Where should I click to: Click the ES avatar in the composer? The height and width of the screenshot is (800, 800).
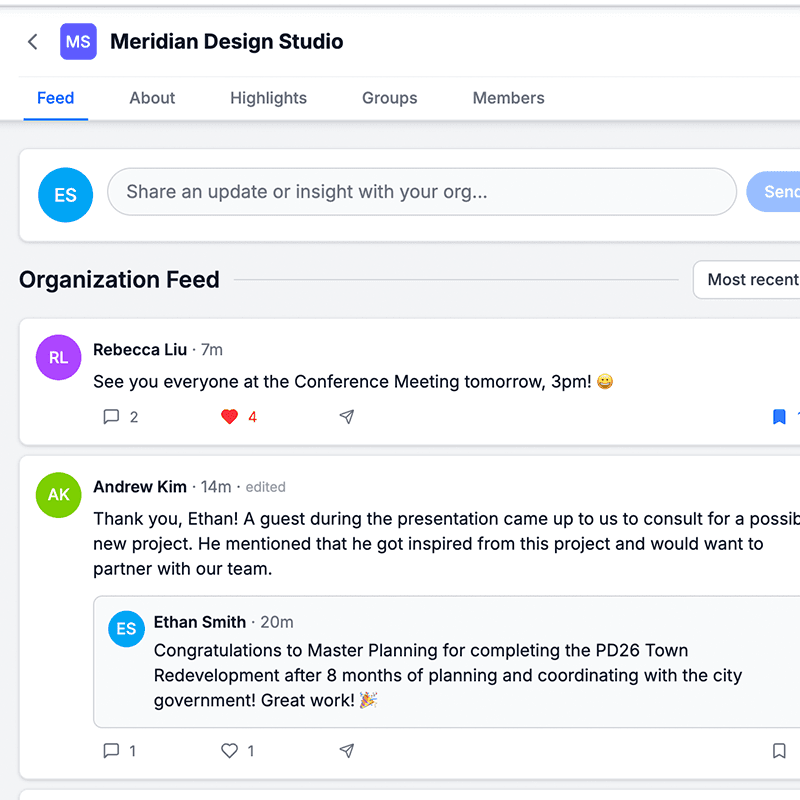point(65,195)
